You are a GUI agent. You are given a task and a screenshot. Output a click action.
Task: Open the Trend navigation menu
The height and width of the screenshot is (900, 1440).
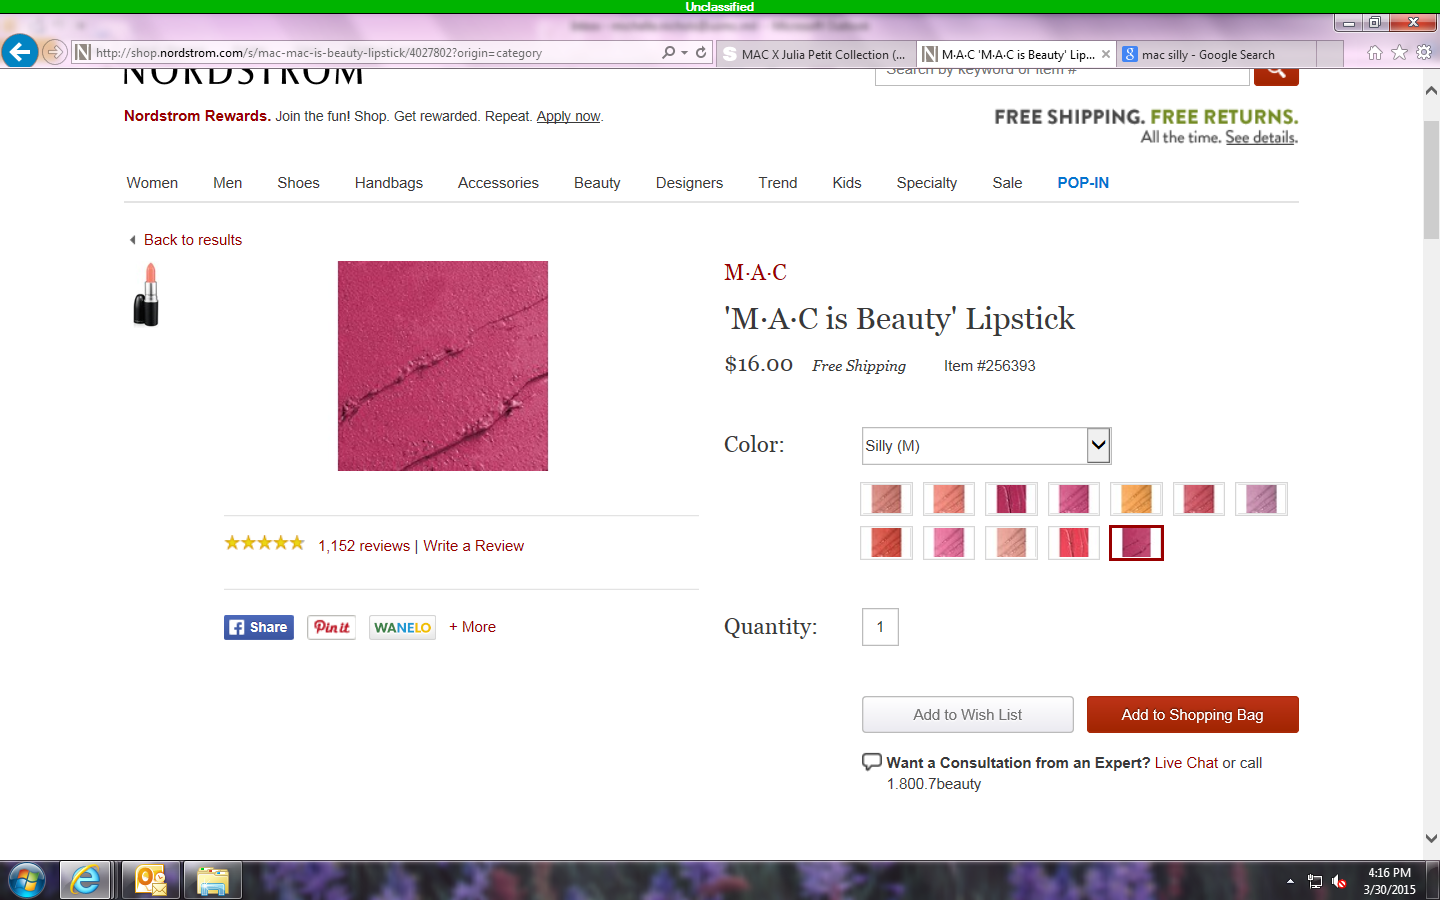(778, 183)
